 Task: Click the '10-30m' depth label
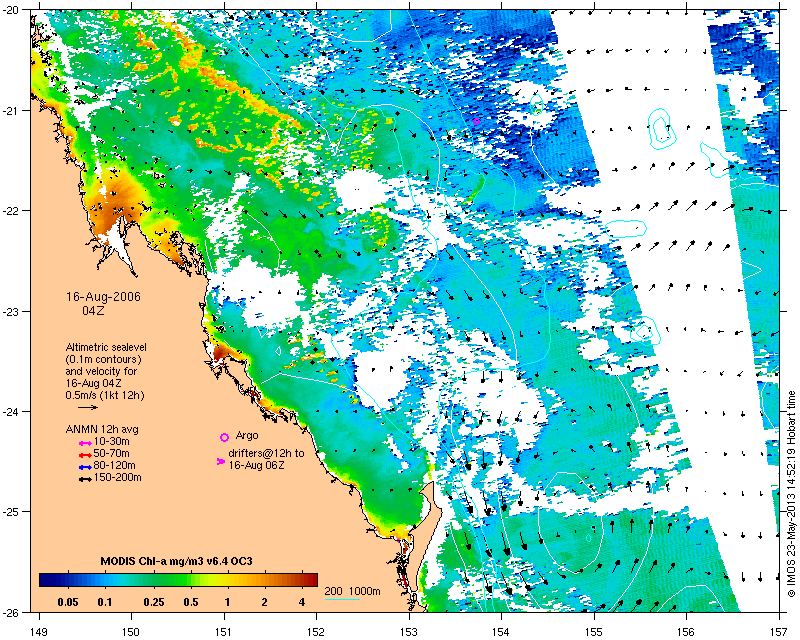coord(112,441)
